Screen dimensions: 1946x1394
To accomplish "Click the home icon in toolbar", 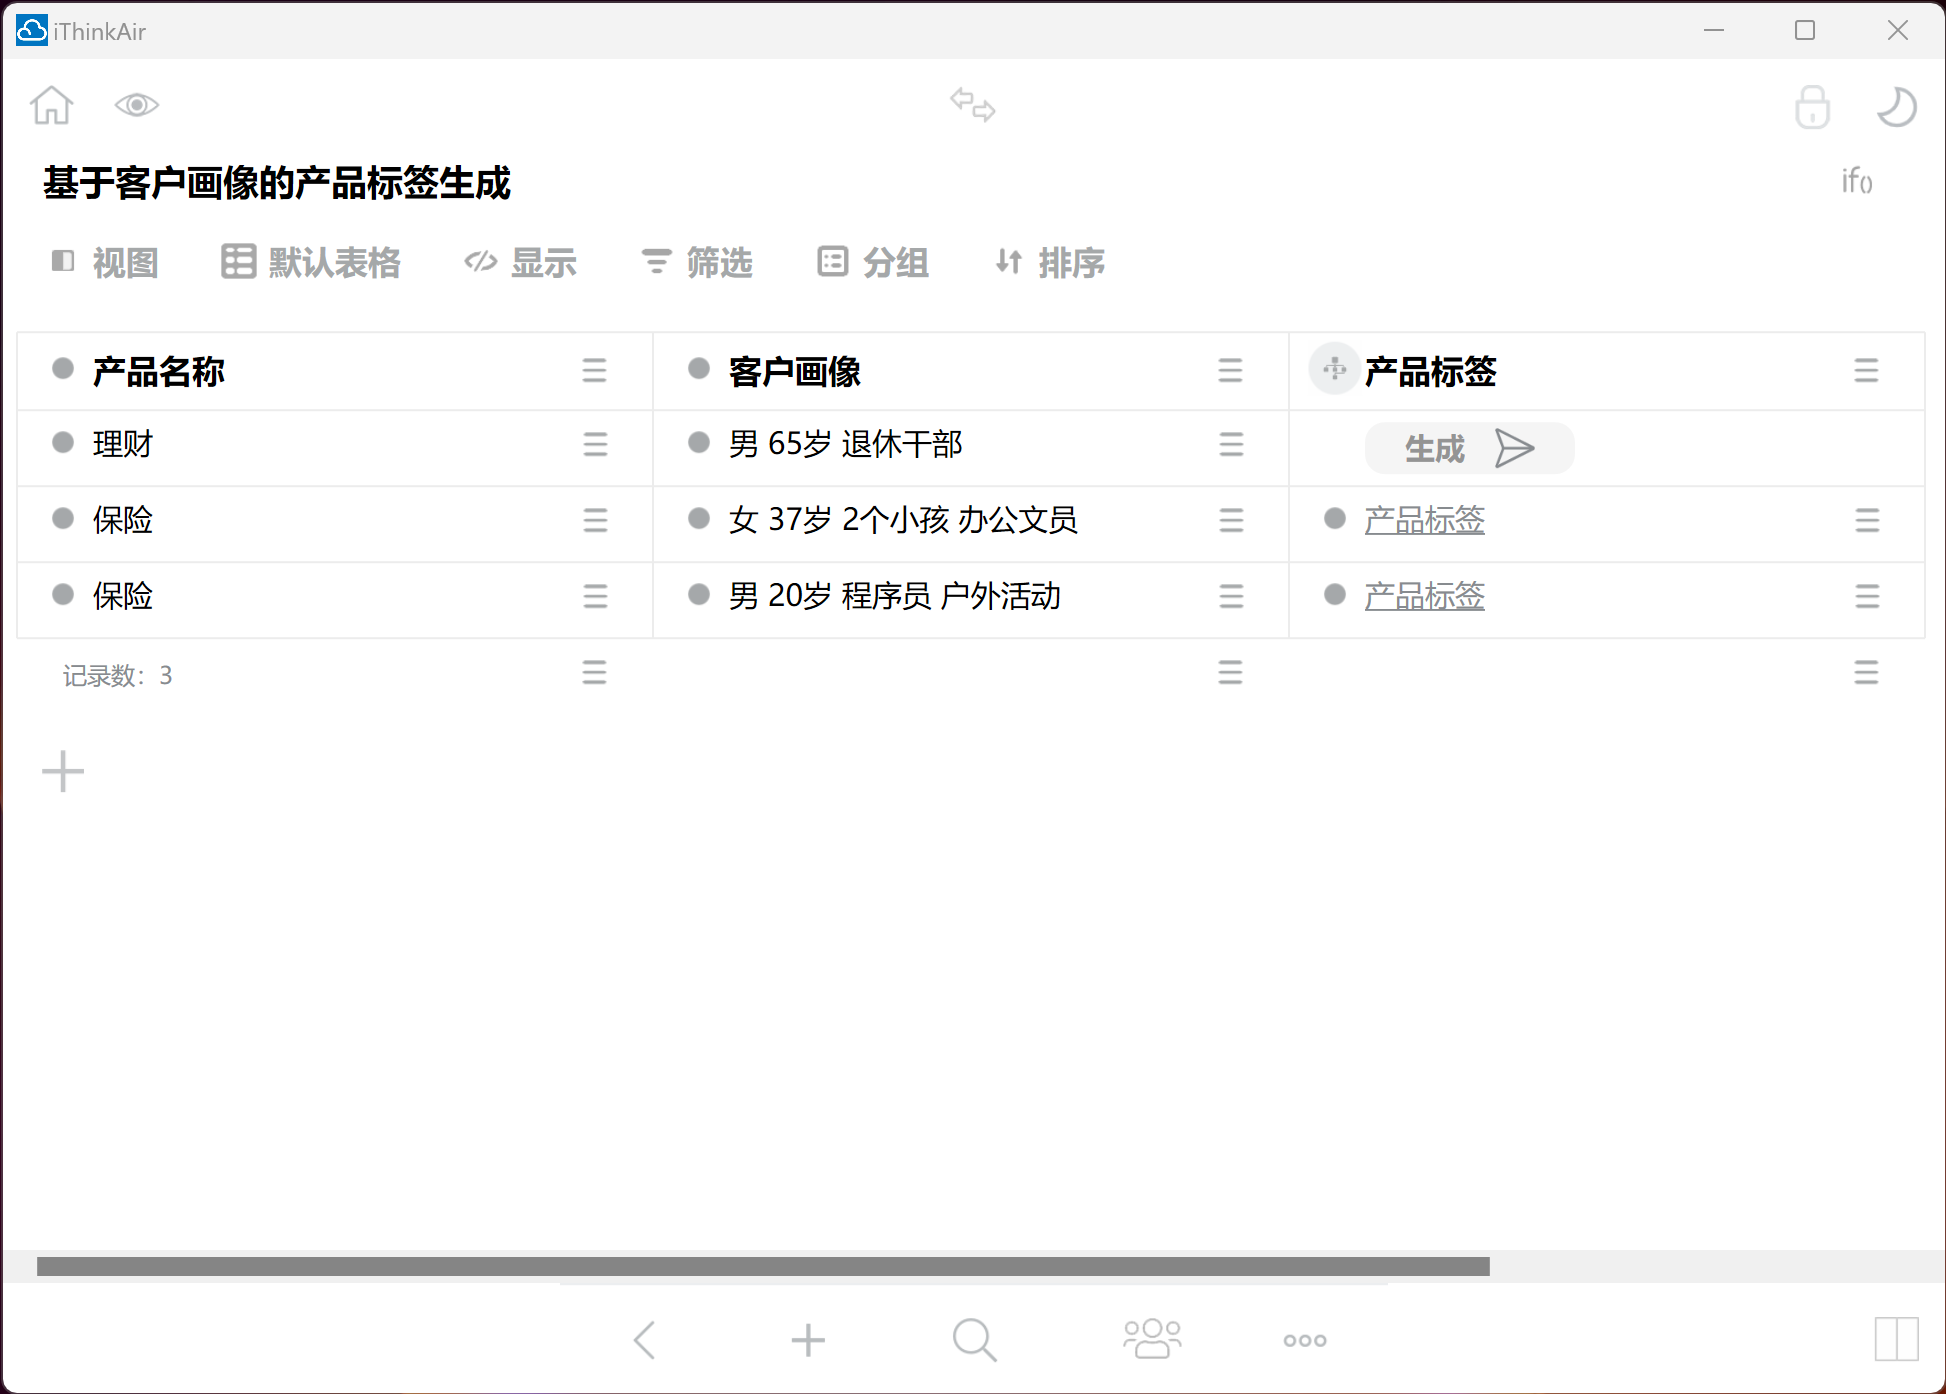I will [53, 106].
